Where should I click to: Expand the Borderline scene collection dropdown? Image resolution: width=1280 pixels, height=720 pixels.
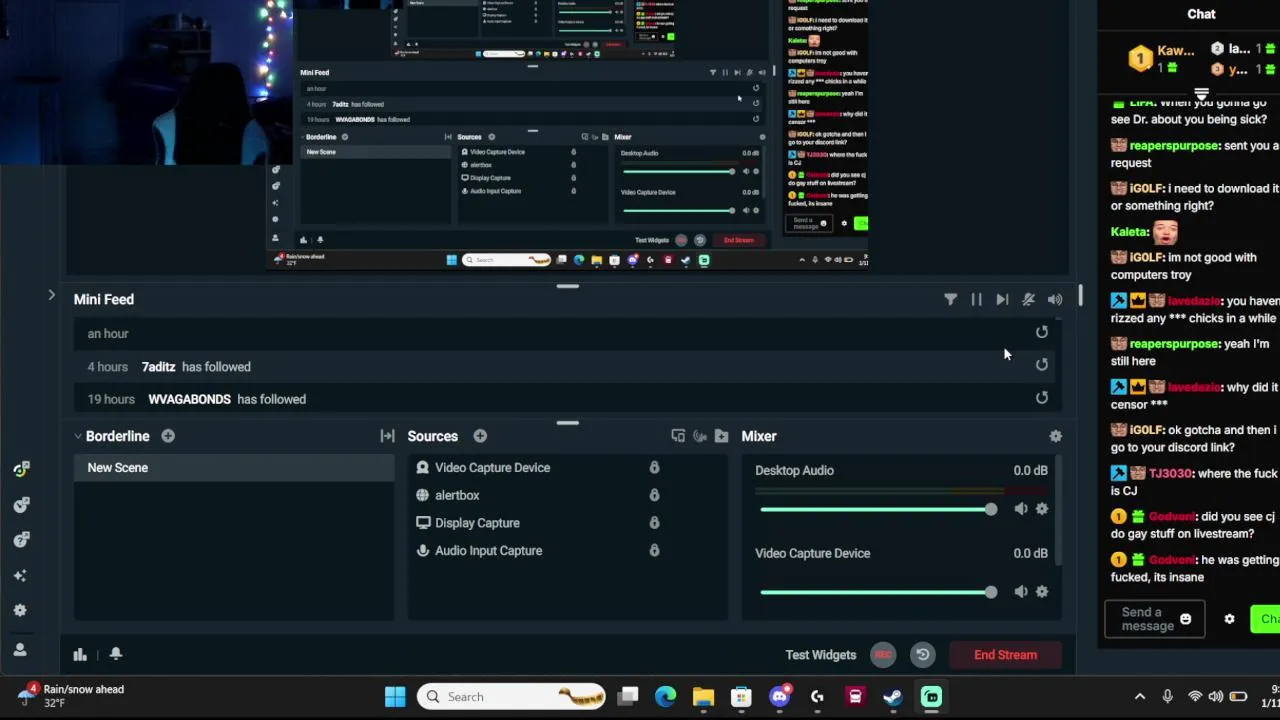(77, 436)
